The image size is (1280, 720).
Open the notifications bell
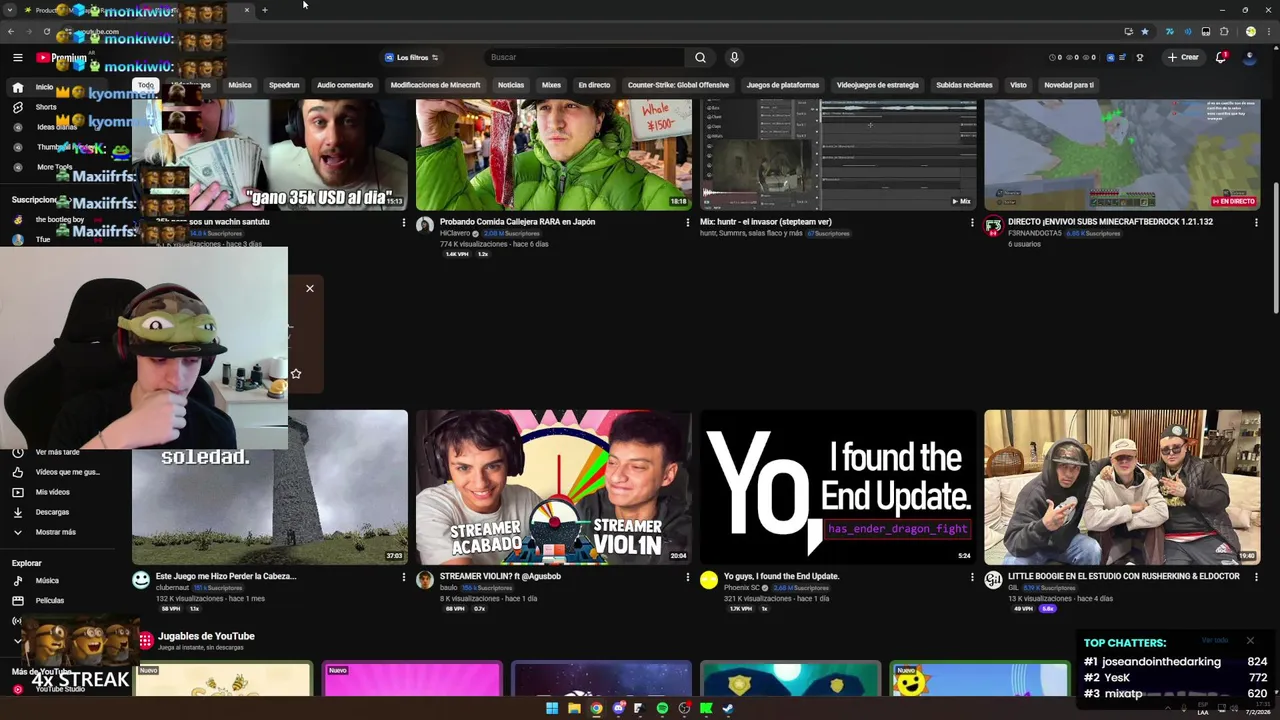pos(1220,57)
